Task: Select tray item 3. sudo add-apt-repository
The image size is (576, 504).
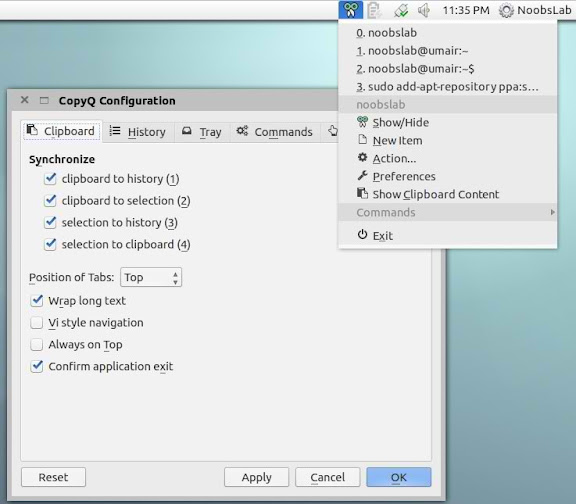Action: [x=447, y=87]
